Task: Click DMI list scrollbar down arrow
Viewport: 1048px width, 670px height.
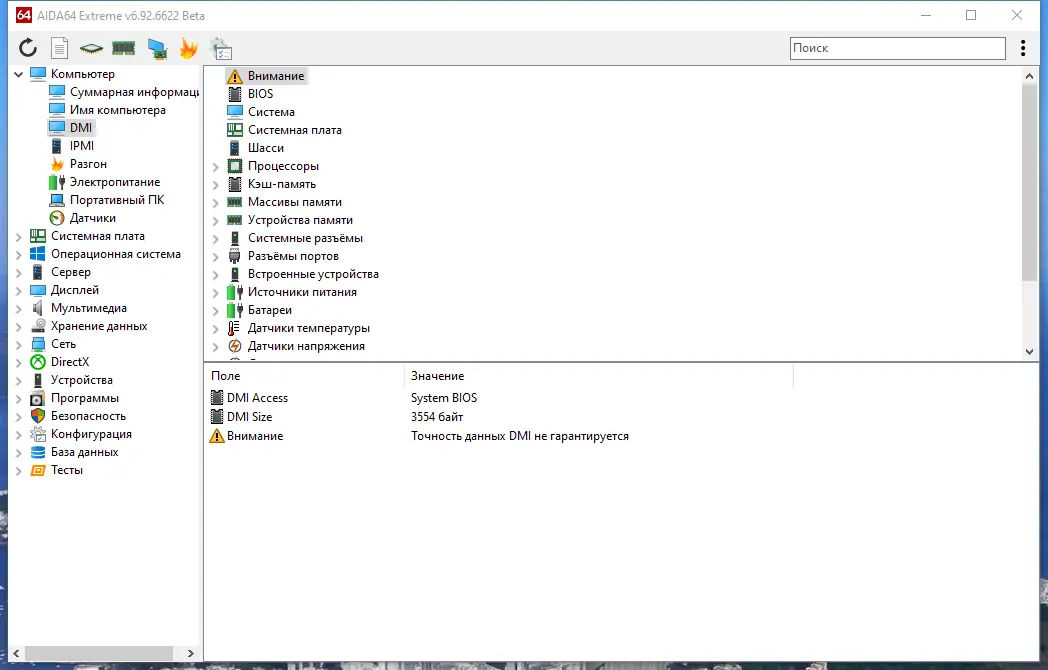Action: pyautogui.click(x=1029, y=351)
